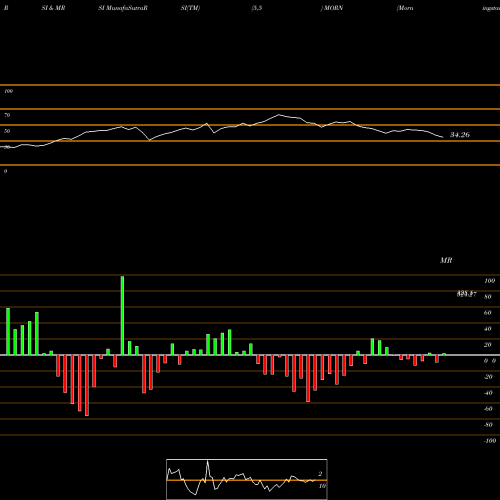Image resolution: width=500 pixels, height=500 pixels.
Task: Click the overlapping value label near 80 on MR
Action: coord(466,294)
